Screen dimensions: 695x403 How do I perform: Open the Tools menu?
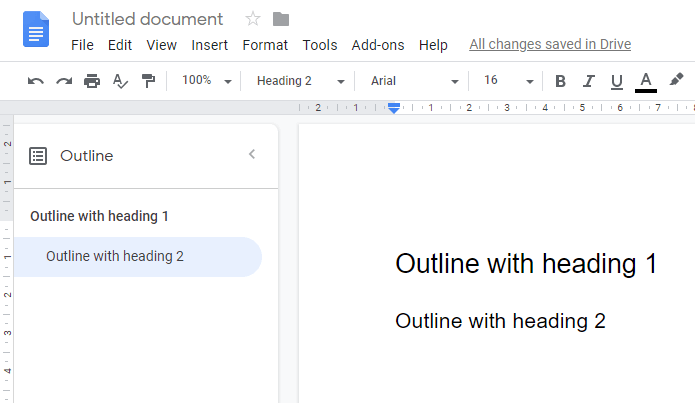pyautogui.click(x=320, y=45)
